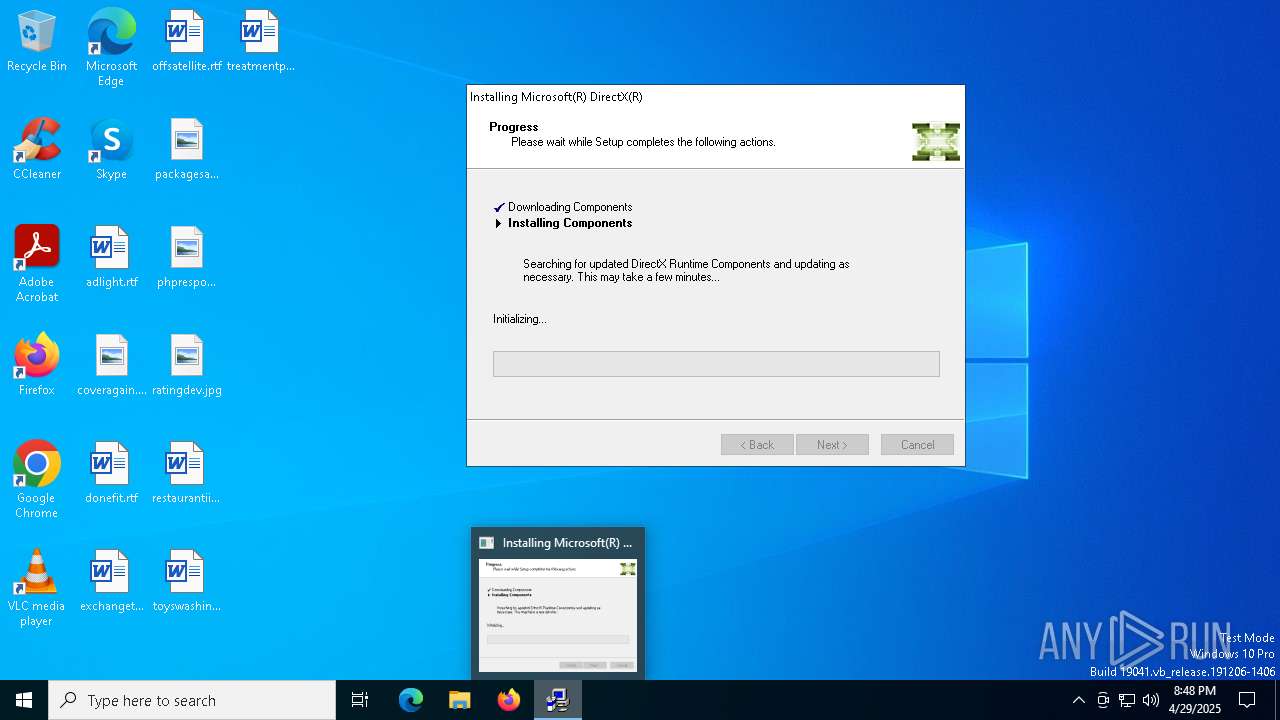Select adlight.rtf on the desktop
1280x720 pixels.
pyautogui.click(x=111, y=257)
